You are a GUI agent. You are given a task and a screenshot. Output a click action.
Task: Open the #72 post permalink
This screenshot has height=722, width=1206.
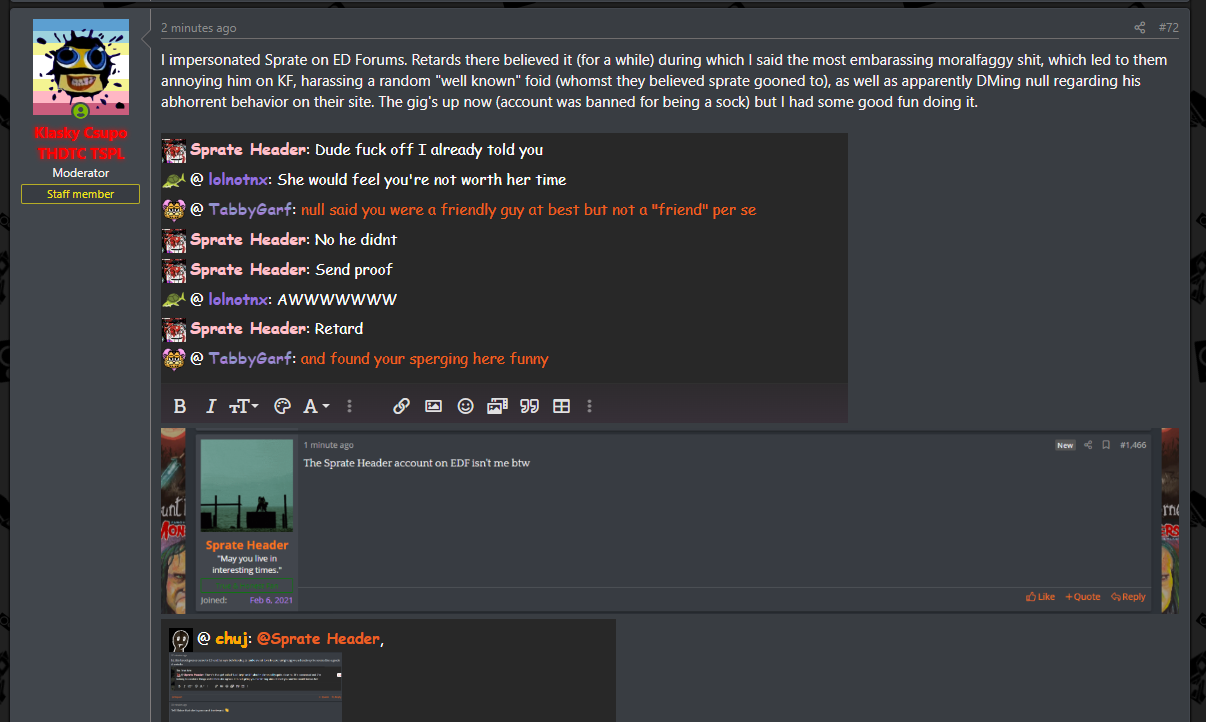coord(1169,27)
